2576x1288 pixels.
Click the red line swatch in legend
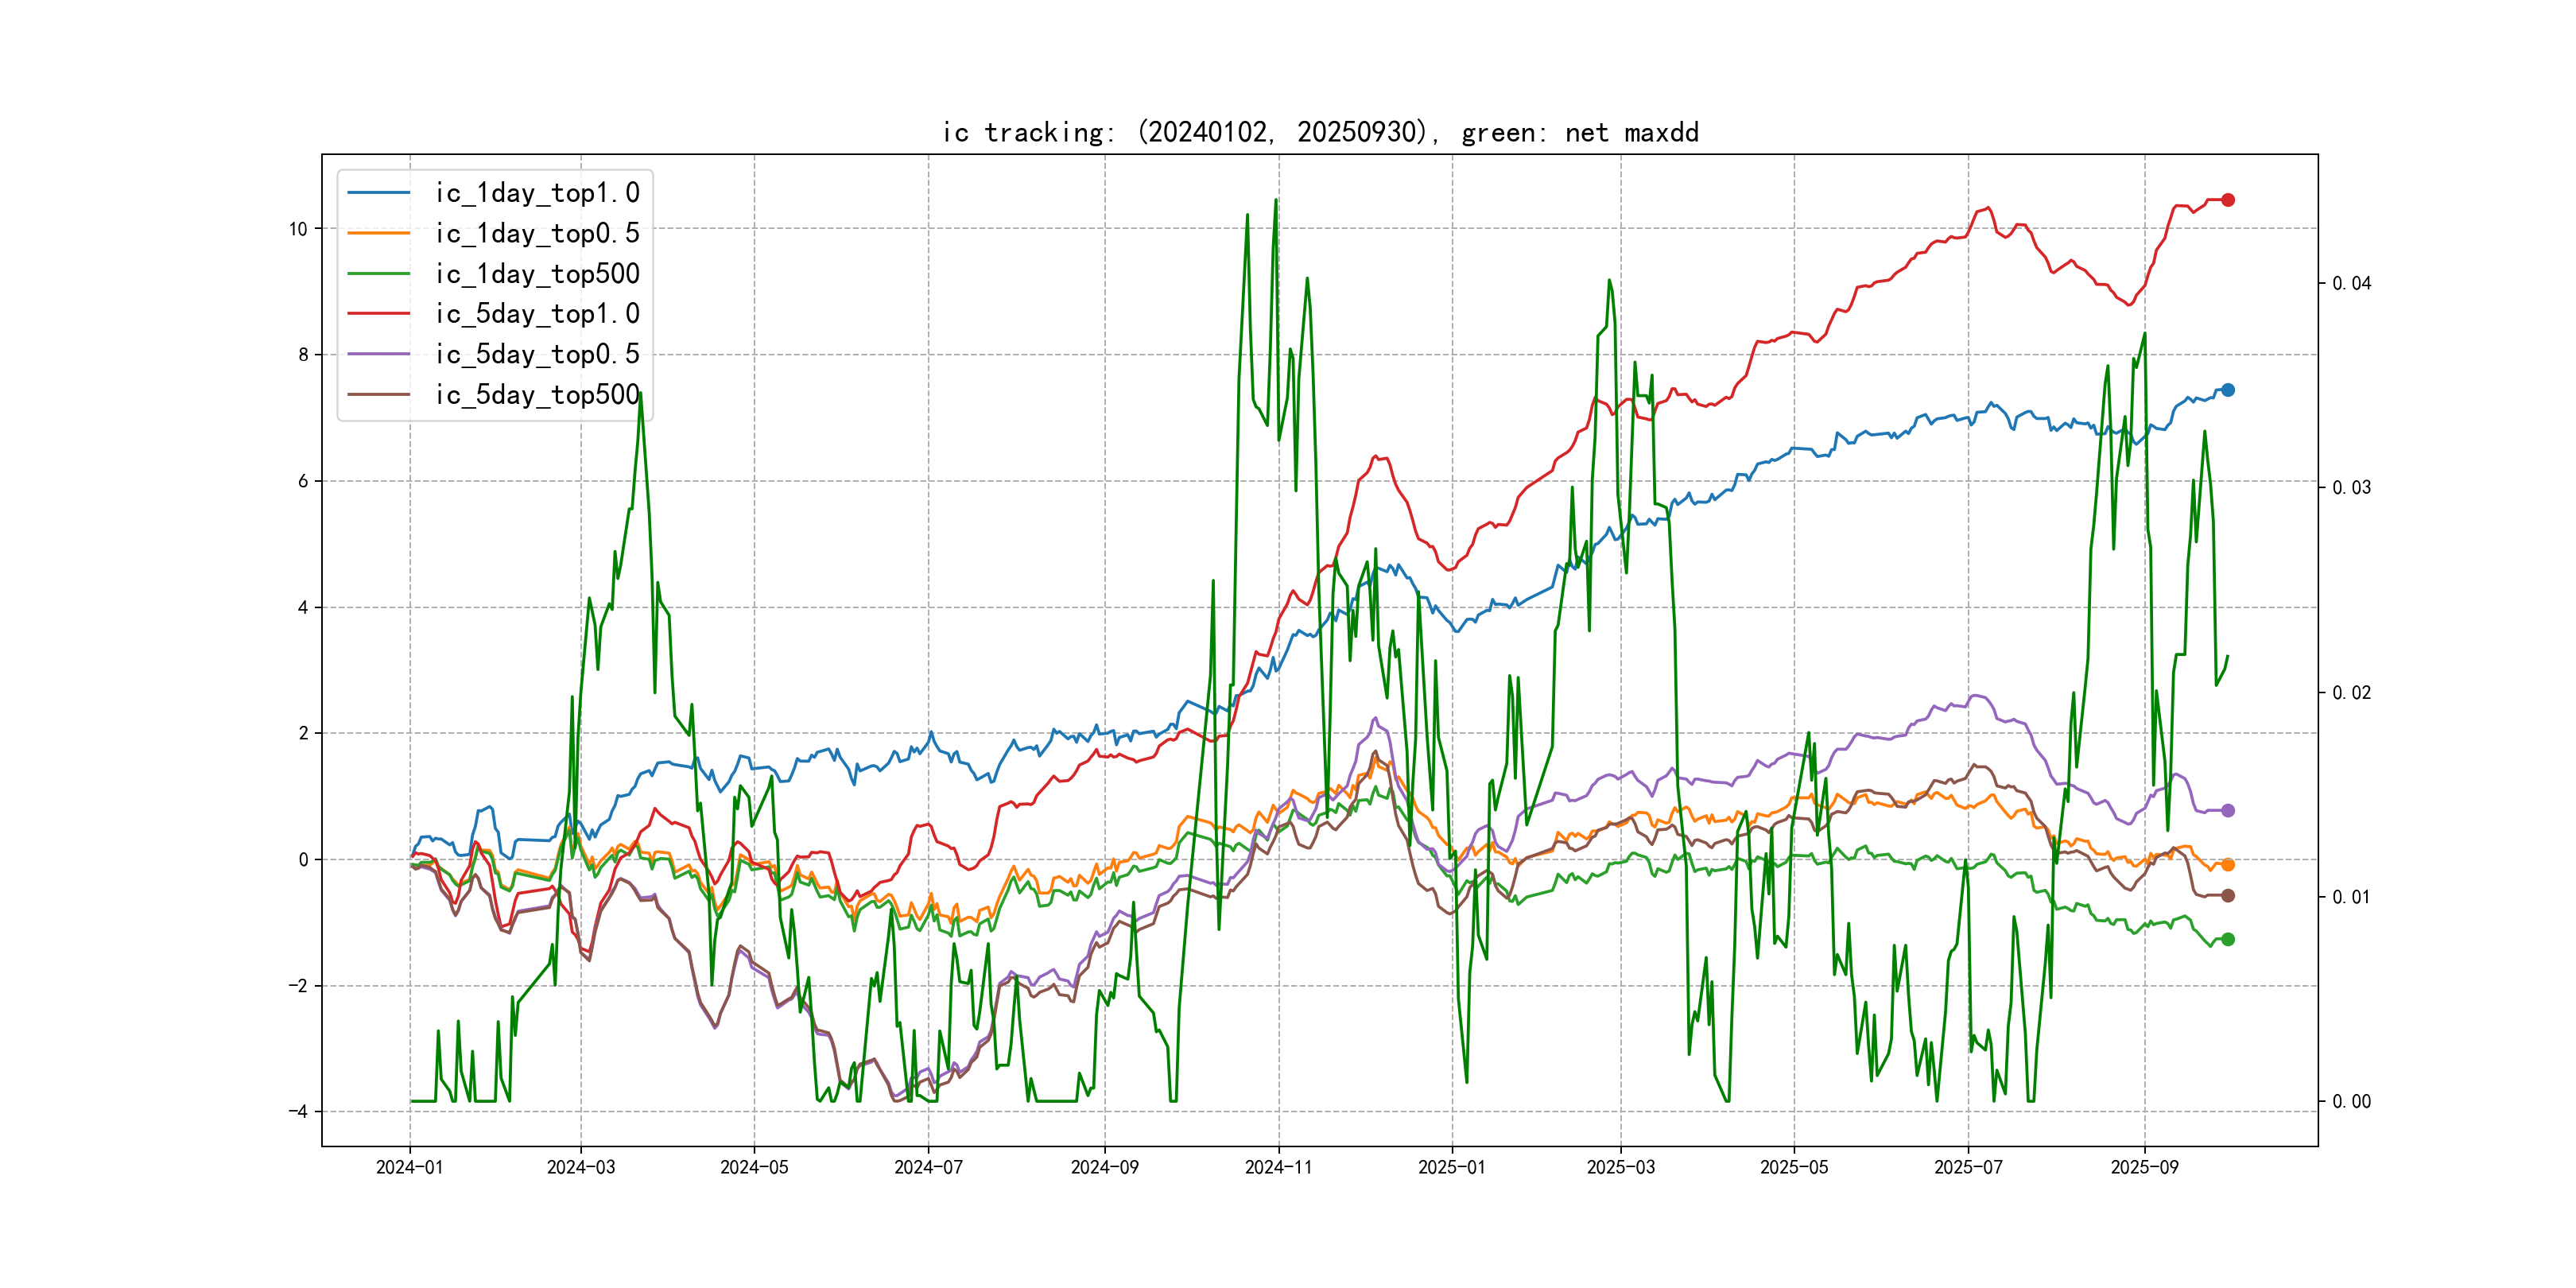378,314
